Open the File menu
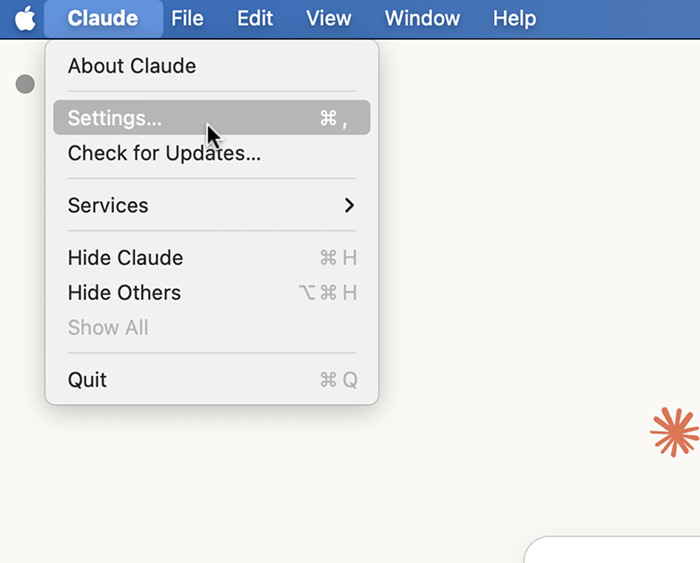 point(187,19)
